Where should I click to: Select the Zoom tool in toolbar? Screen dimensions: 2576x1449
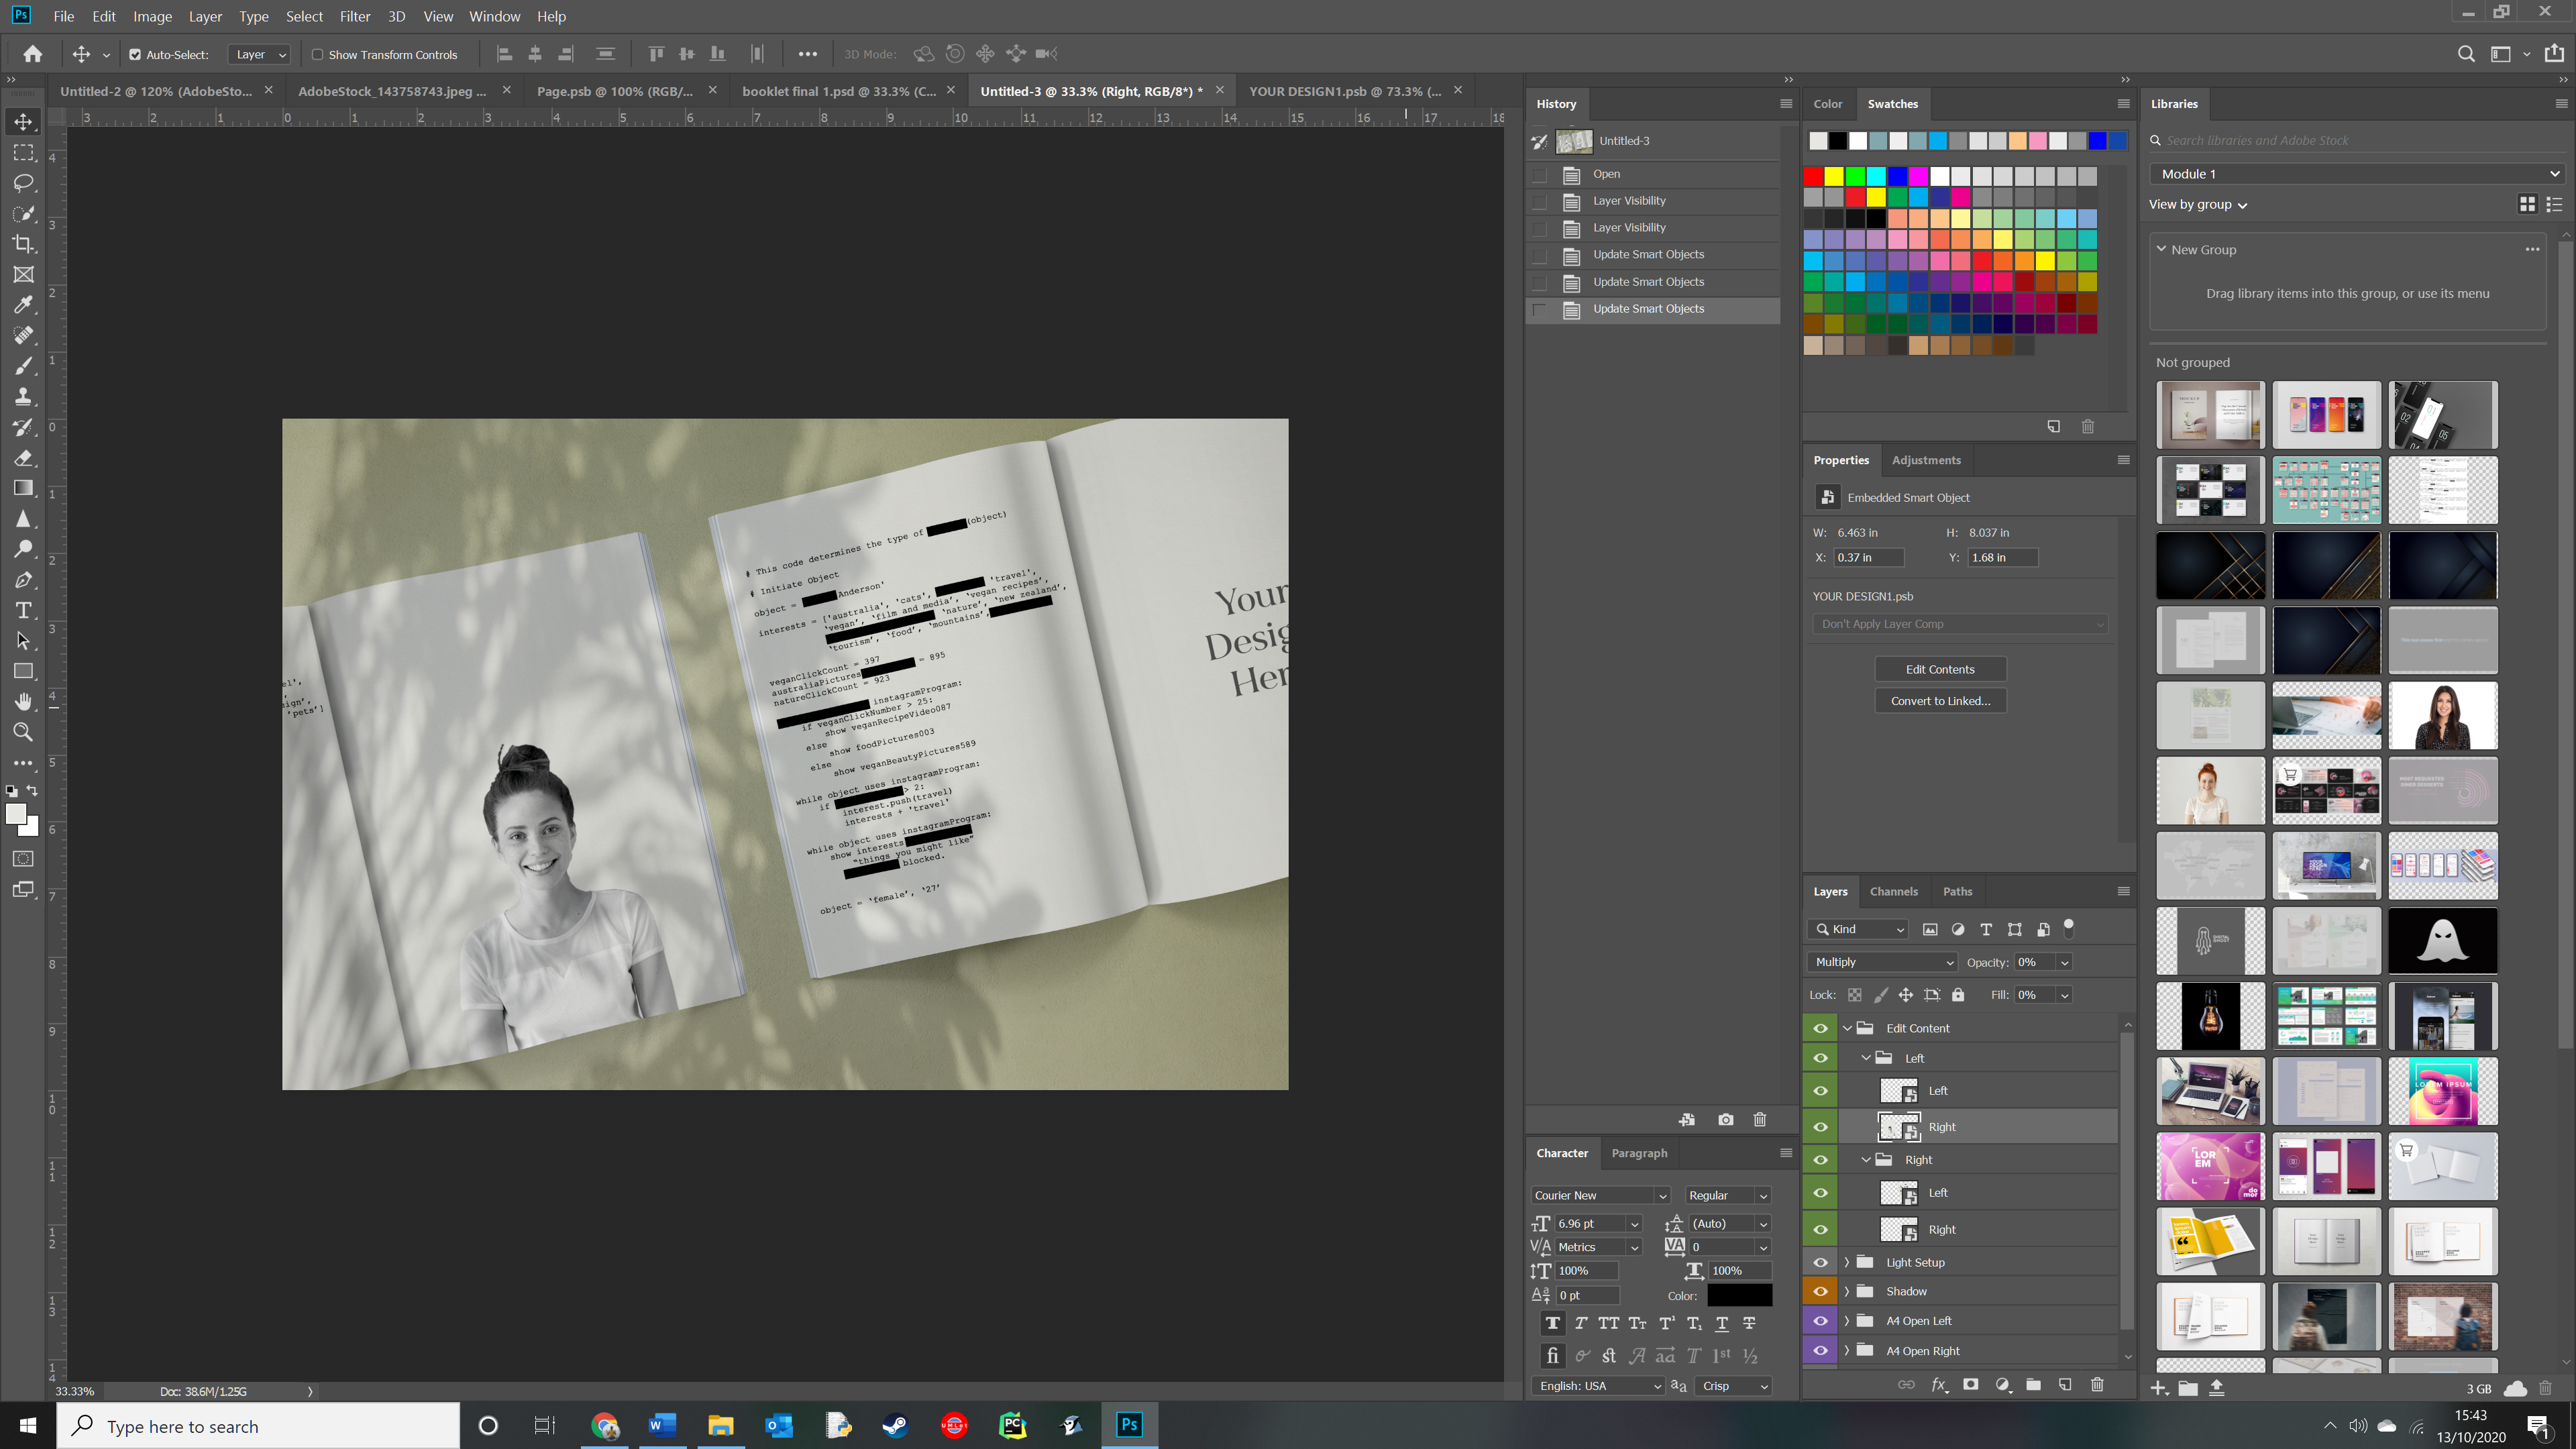pos(23,732)
